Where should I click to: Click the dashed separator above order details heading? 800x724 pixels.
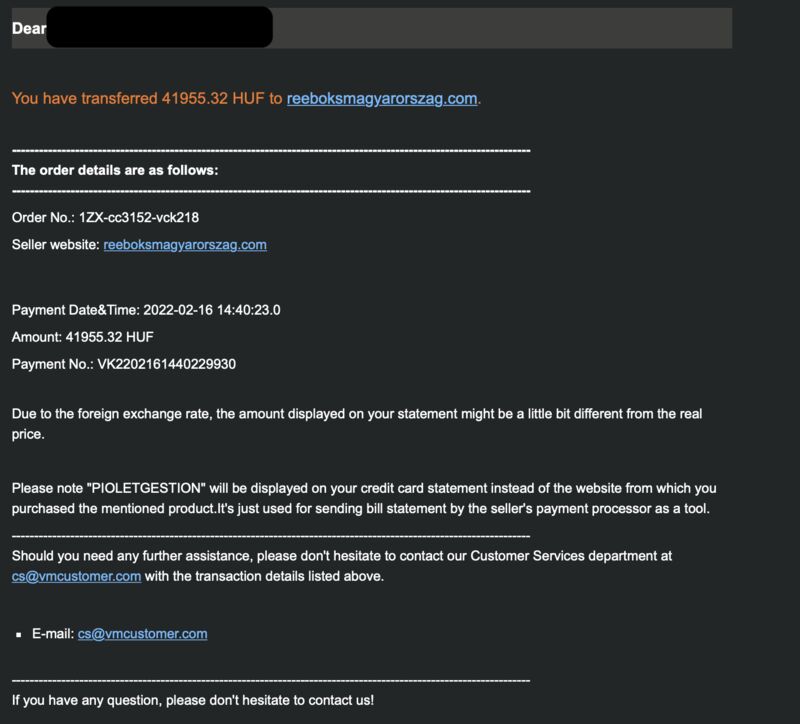click(x=271, y=151)
